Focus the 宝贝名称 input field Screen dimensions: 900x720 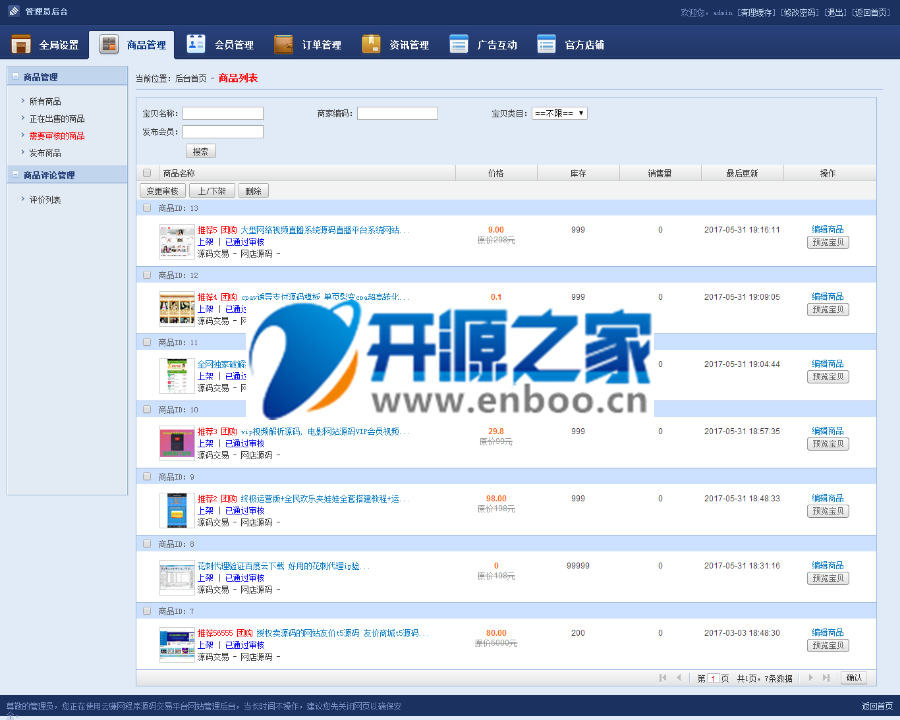(x=223, y=113)
